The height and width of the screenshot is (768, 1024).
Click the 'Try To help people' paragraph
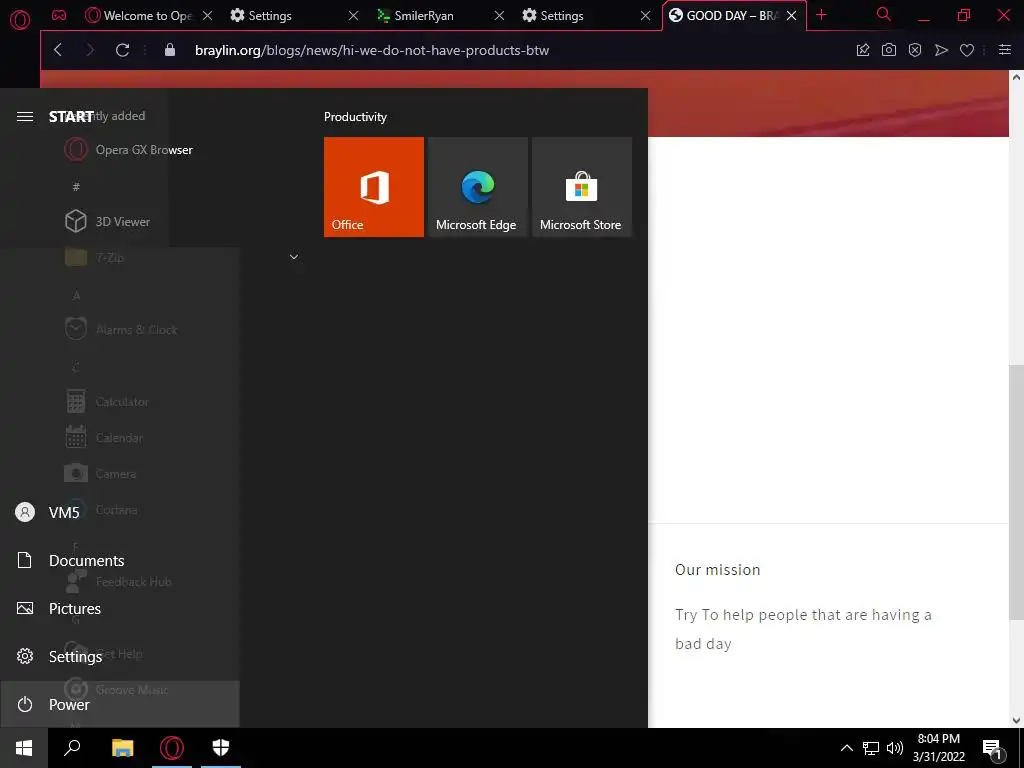tap(803, 629)
